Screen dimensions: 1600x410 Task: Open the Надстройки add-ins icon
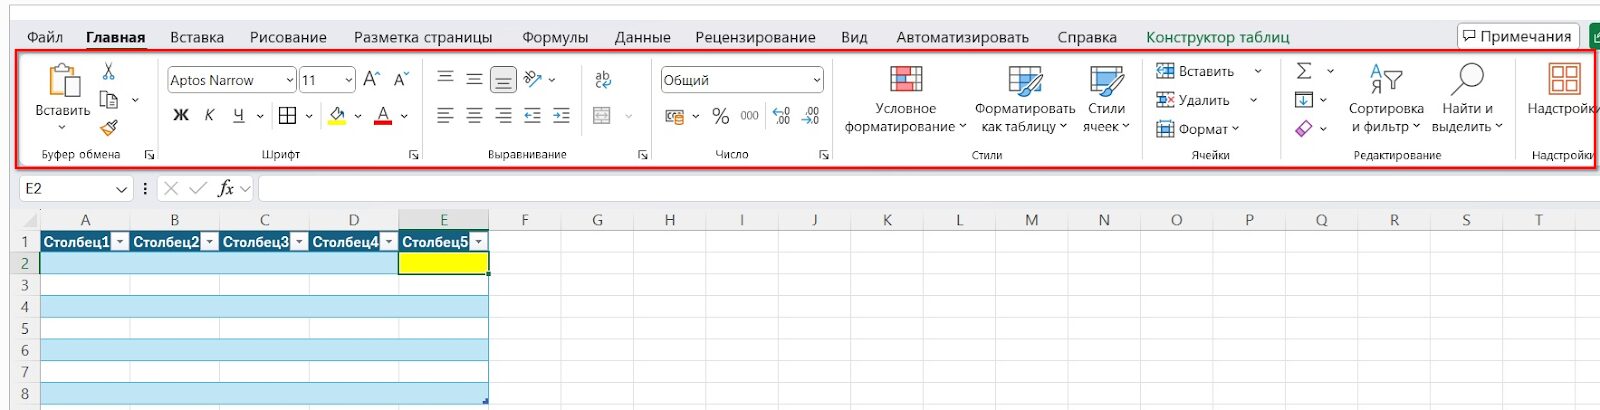tap(1564, 79)
